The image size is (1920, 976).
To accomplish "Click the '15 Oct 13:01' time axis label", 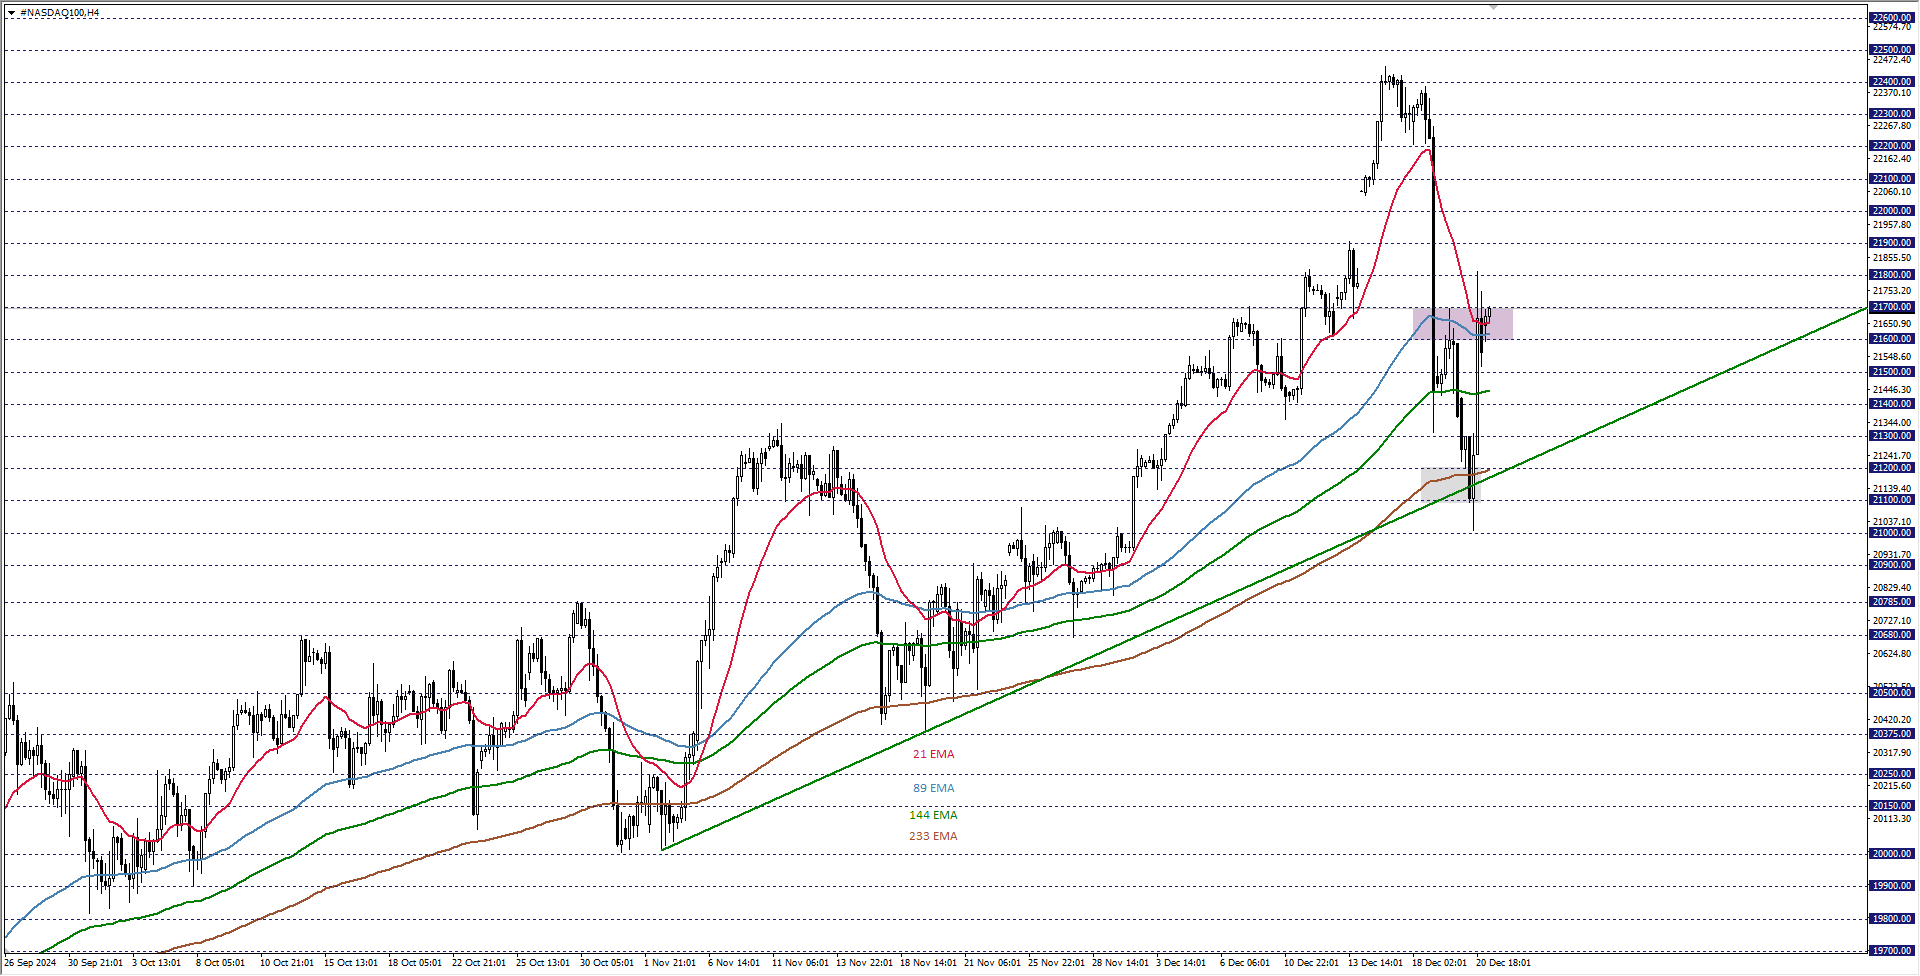I will (351, 963).
